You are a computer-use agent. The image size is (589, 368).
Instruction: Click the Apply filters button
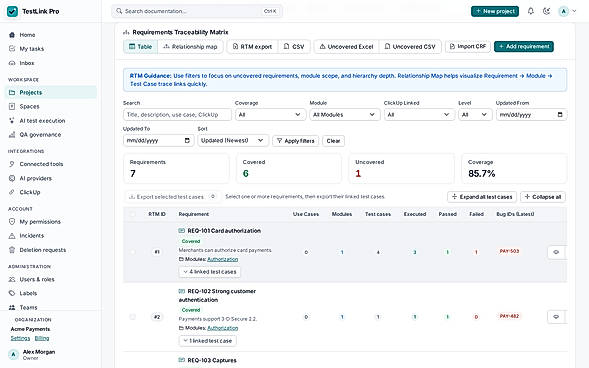click(296, 141)
